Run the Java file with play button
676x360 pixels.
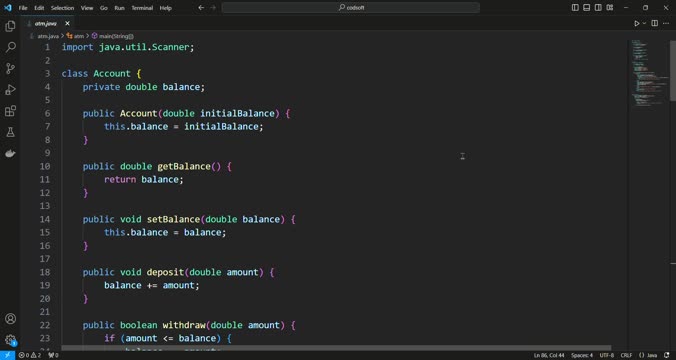[636, 23]
